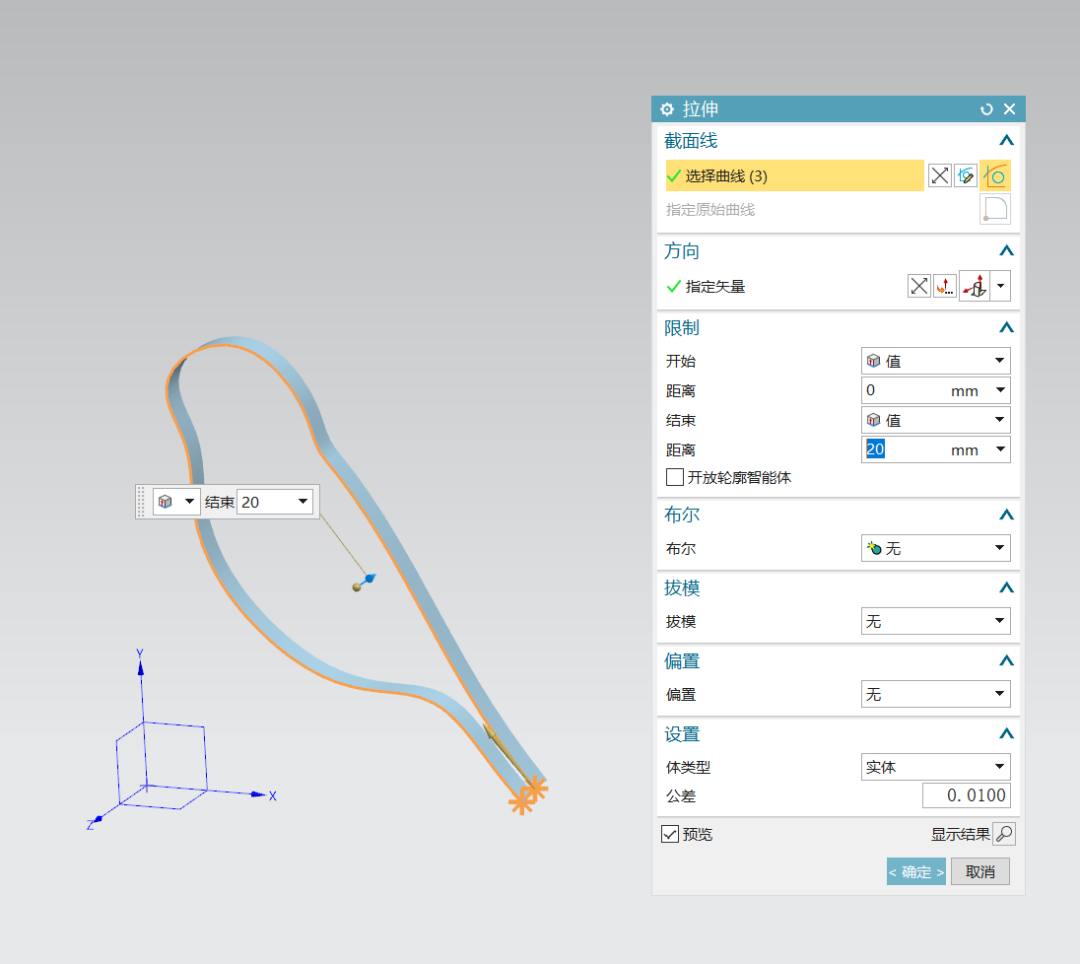Open the on-screen limit type icon dropdown
1080x964 pixels.
(x=176, y=502)
